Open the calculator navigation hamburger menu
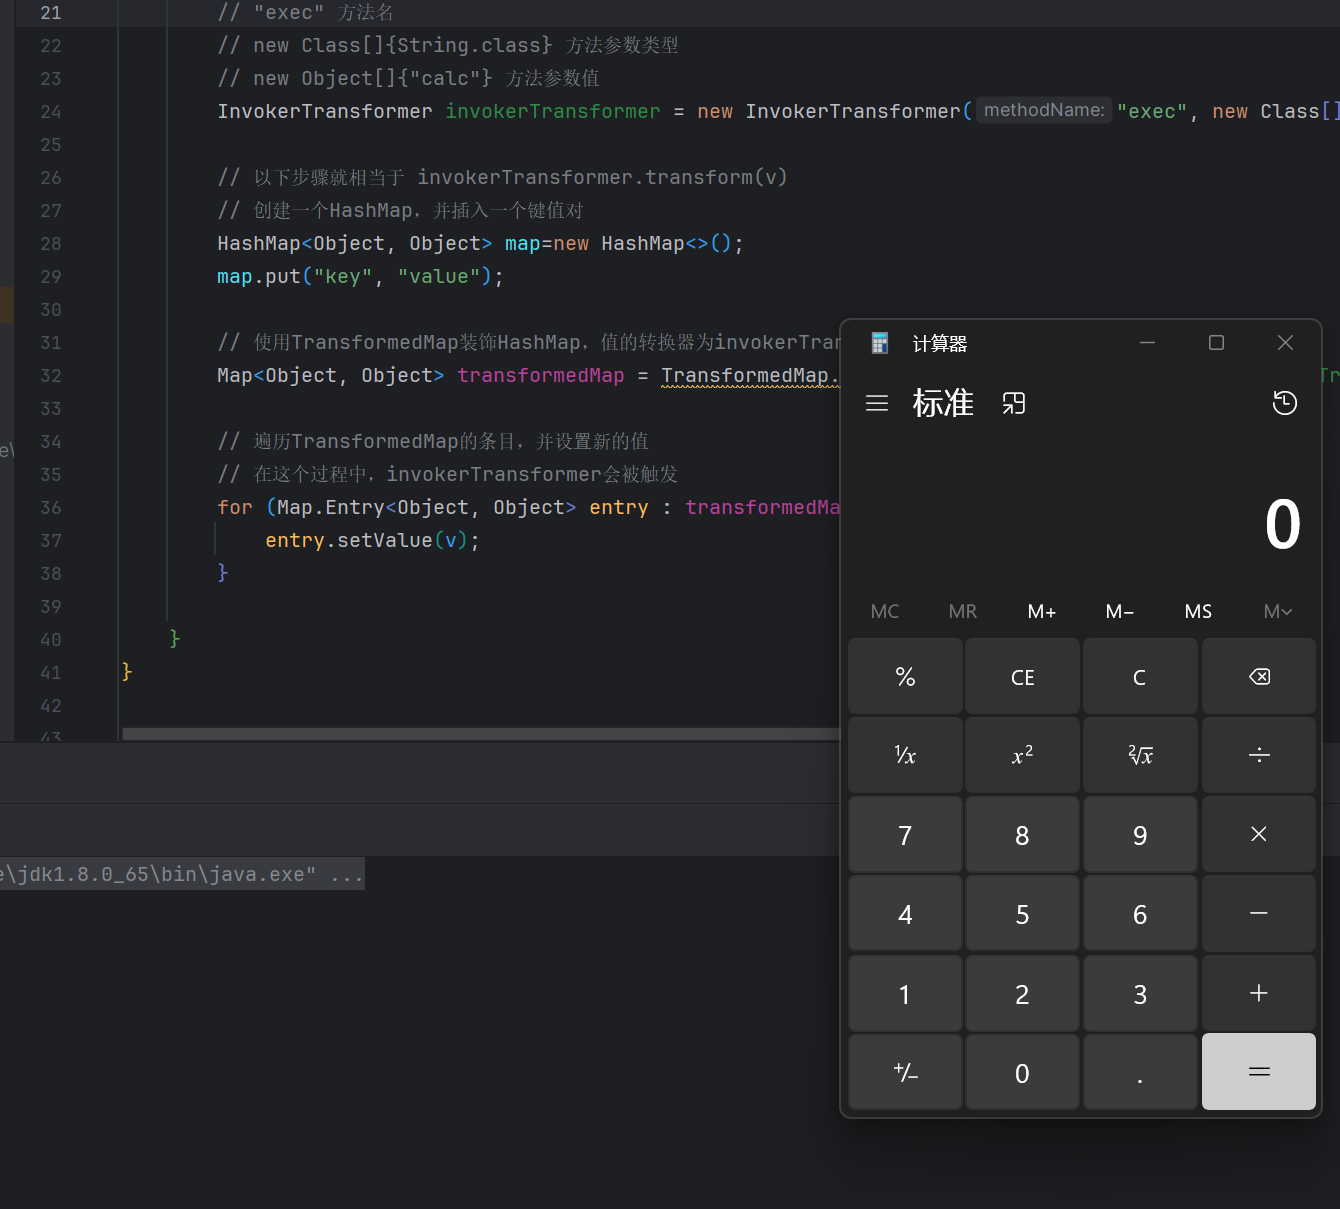 (877, 403)
